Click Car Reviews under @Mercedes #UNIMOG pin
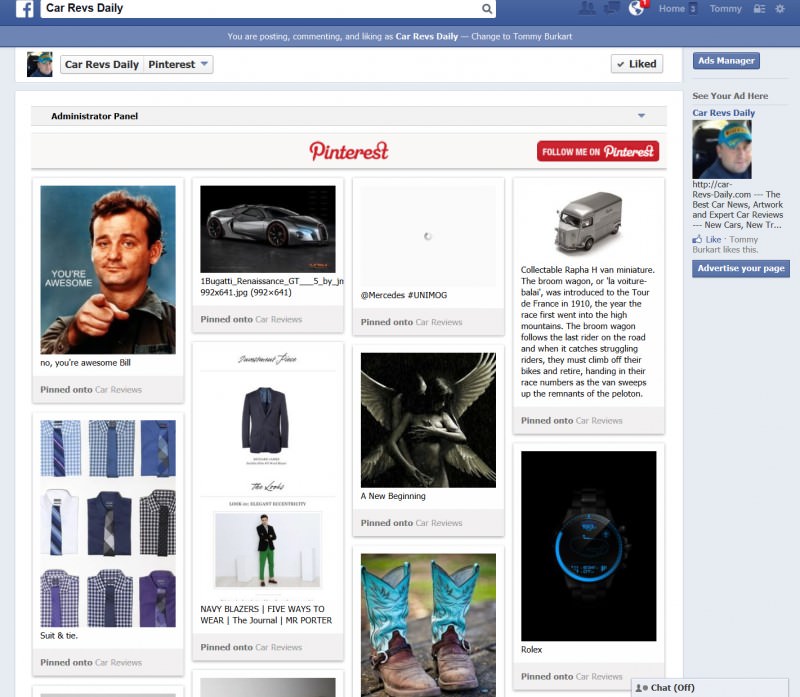This screenshot has height=697, width=800. tap(439, 322)
